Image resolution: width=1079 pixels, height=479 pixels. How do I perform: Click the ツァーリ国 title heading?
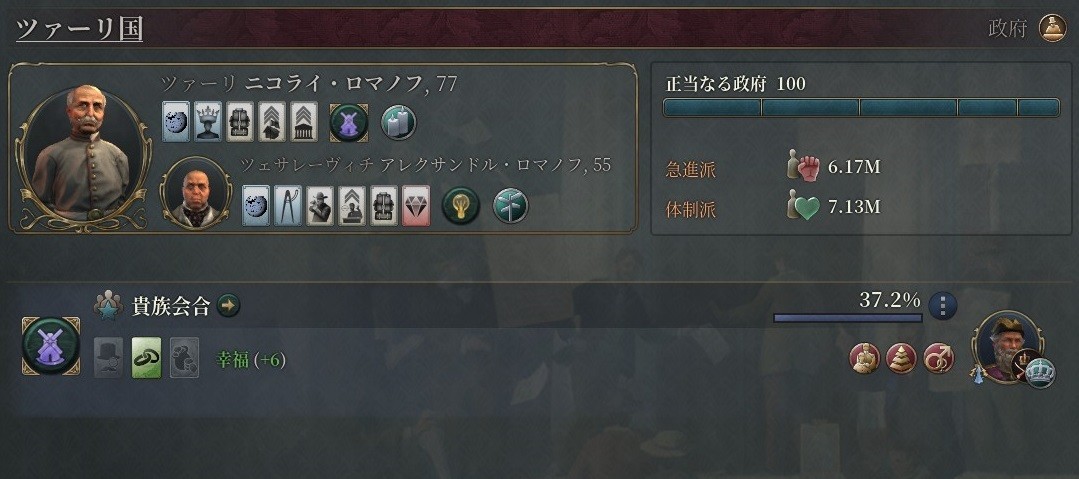pos(79,29)
